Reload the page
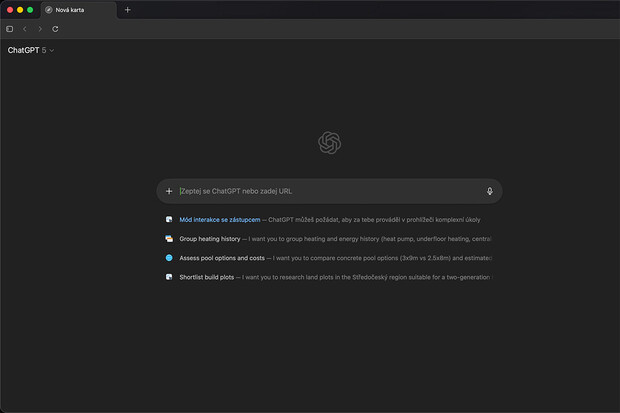 (x=55, y=29)
